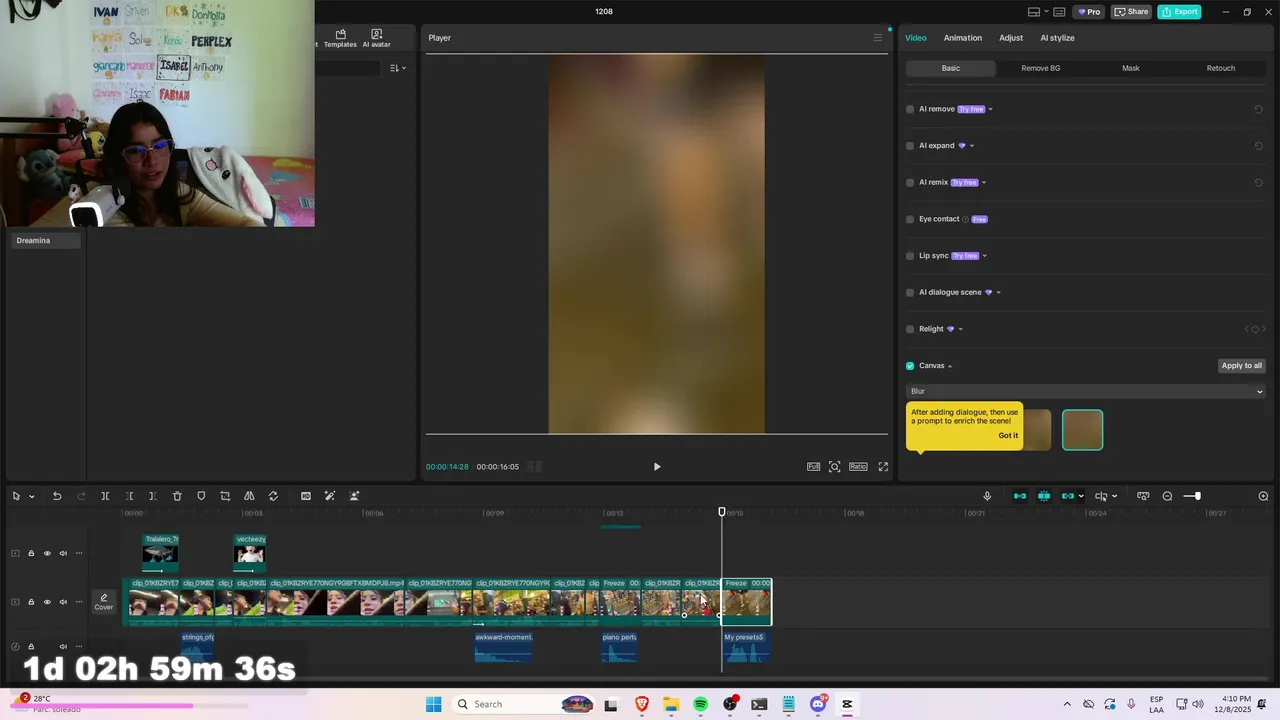Switch to the Animation tab
Screen dimensions: 1280x720
coord(963,38)
